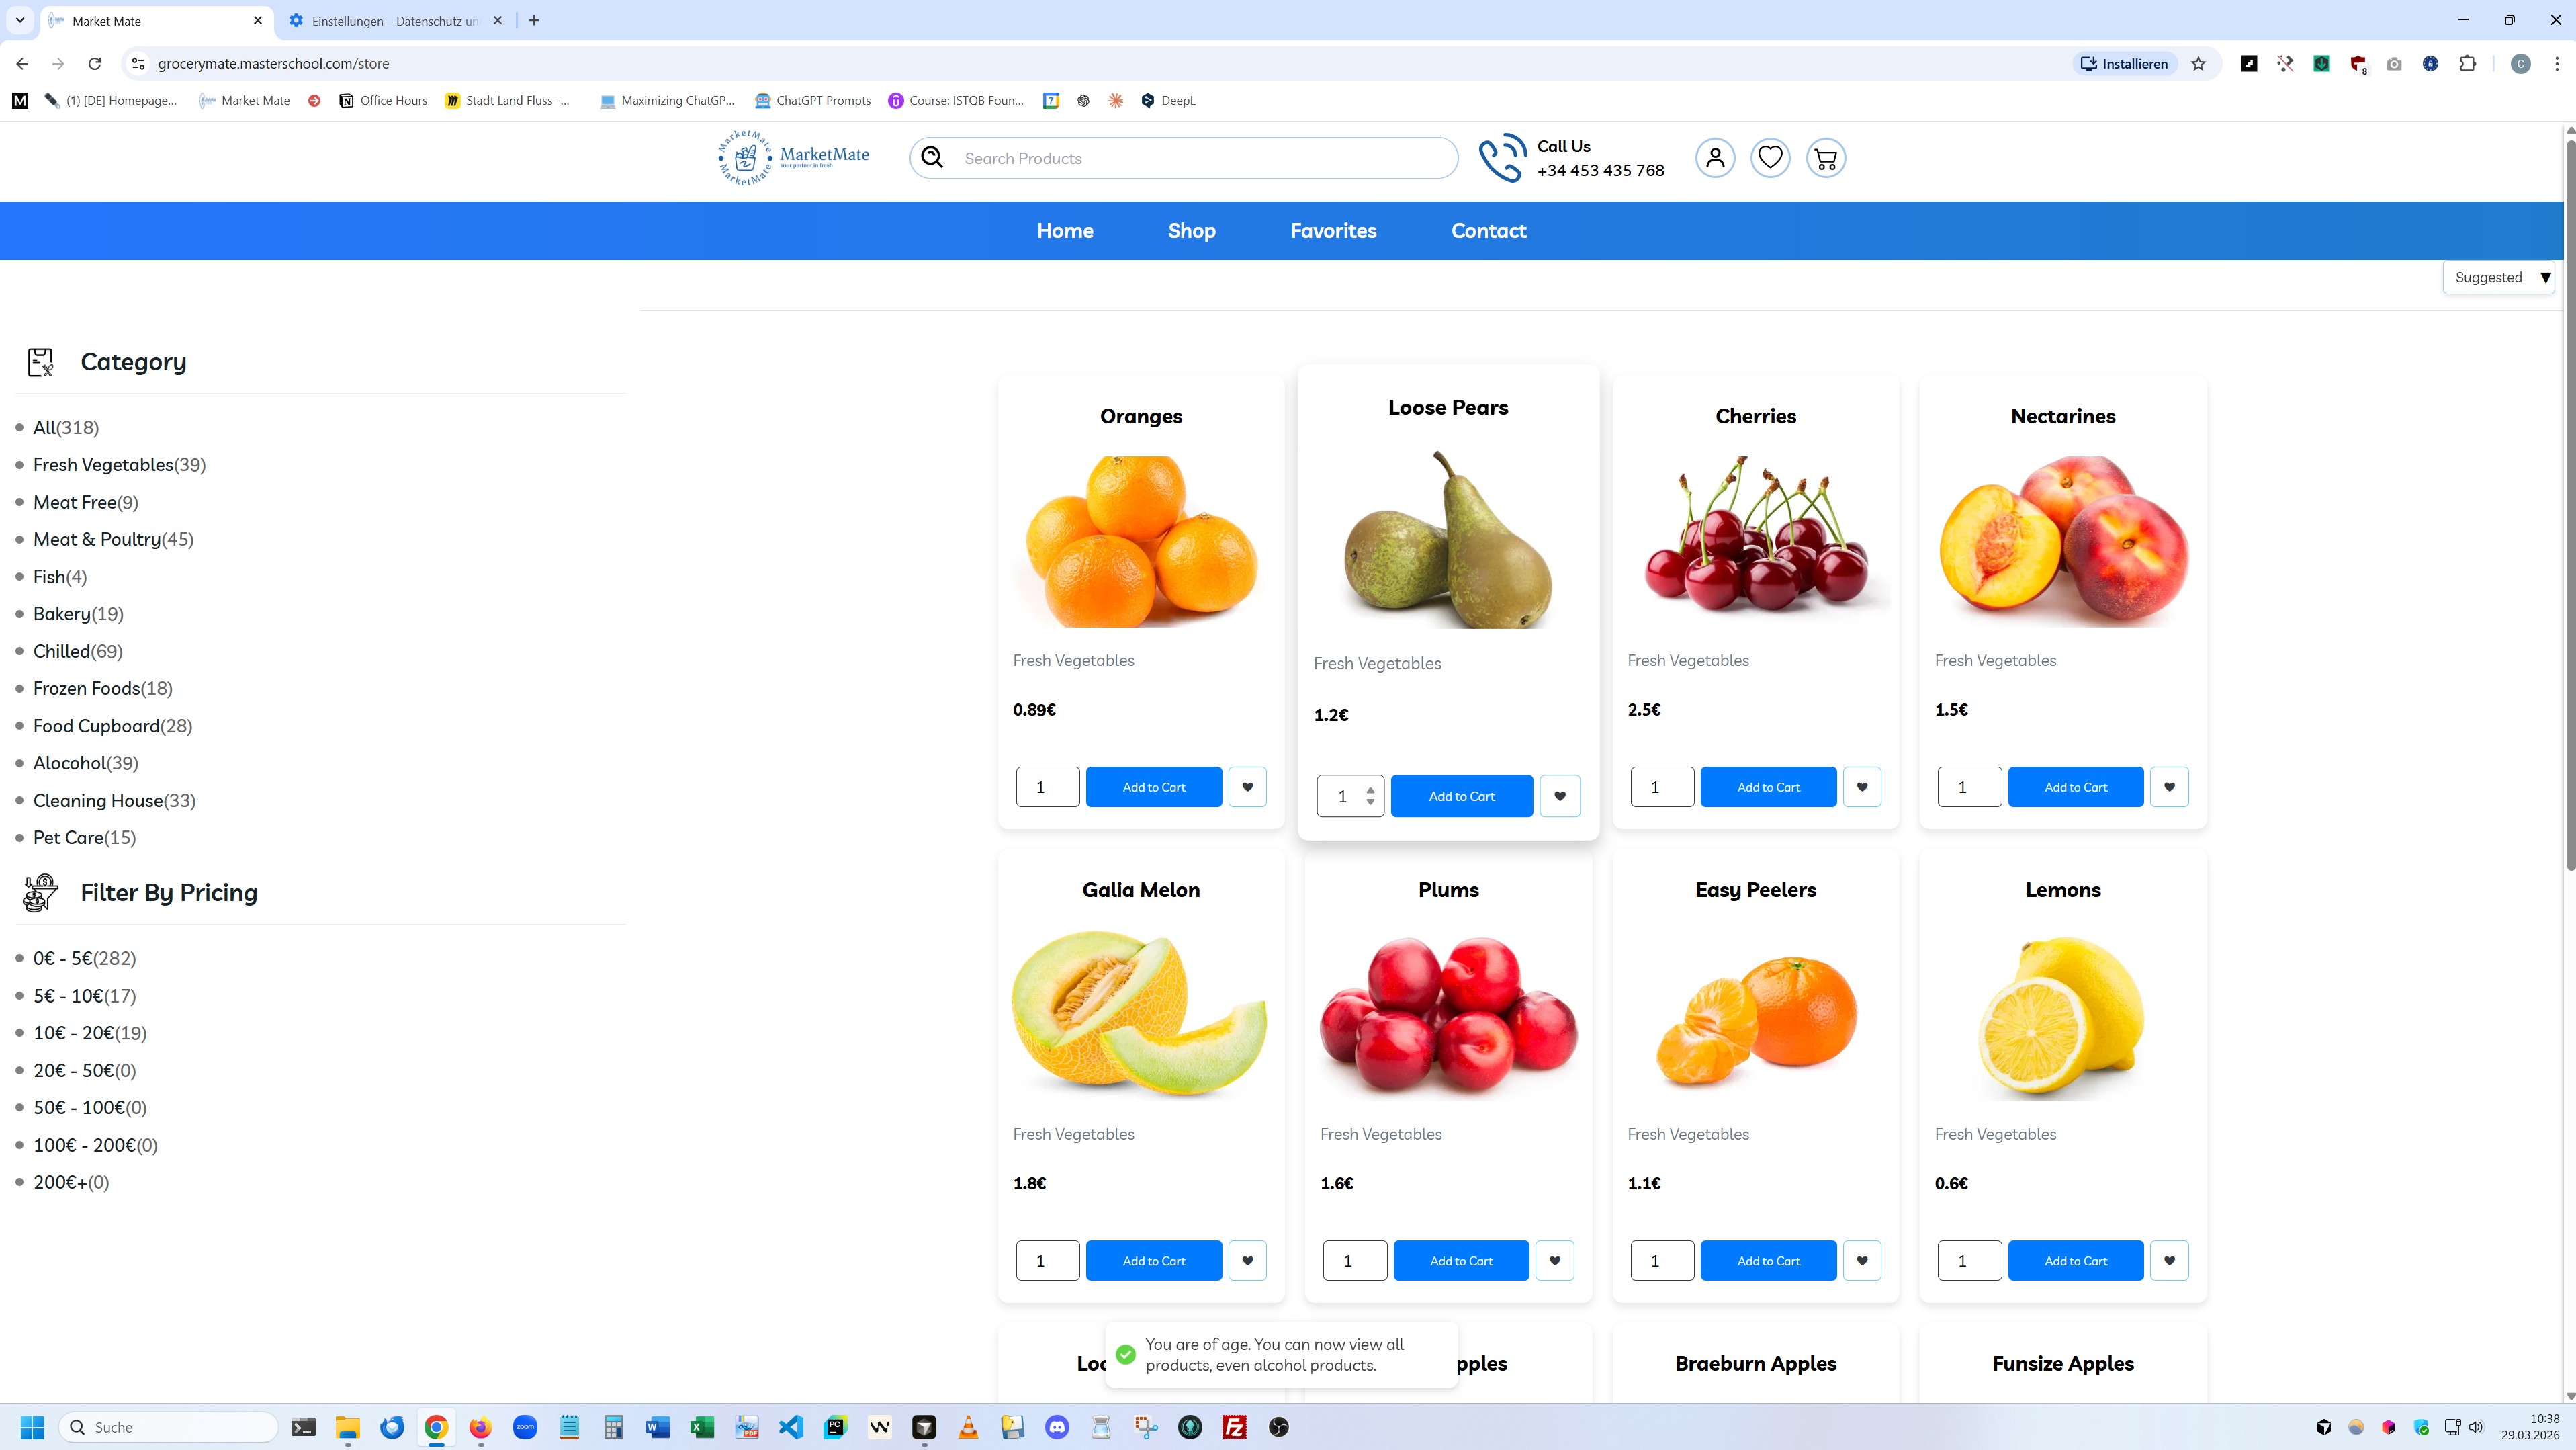Click the MarketMate logo
The width and height of the screenshot is (2576, 1450).
(793, 158)
